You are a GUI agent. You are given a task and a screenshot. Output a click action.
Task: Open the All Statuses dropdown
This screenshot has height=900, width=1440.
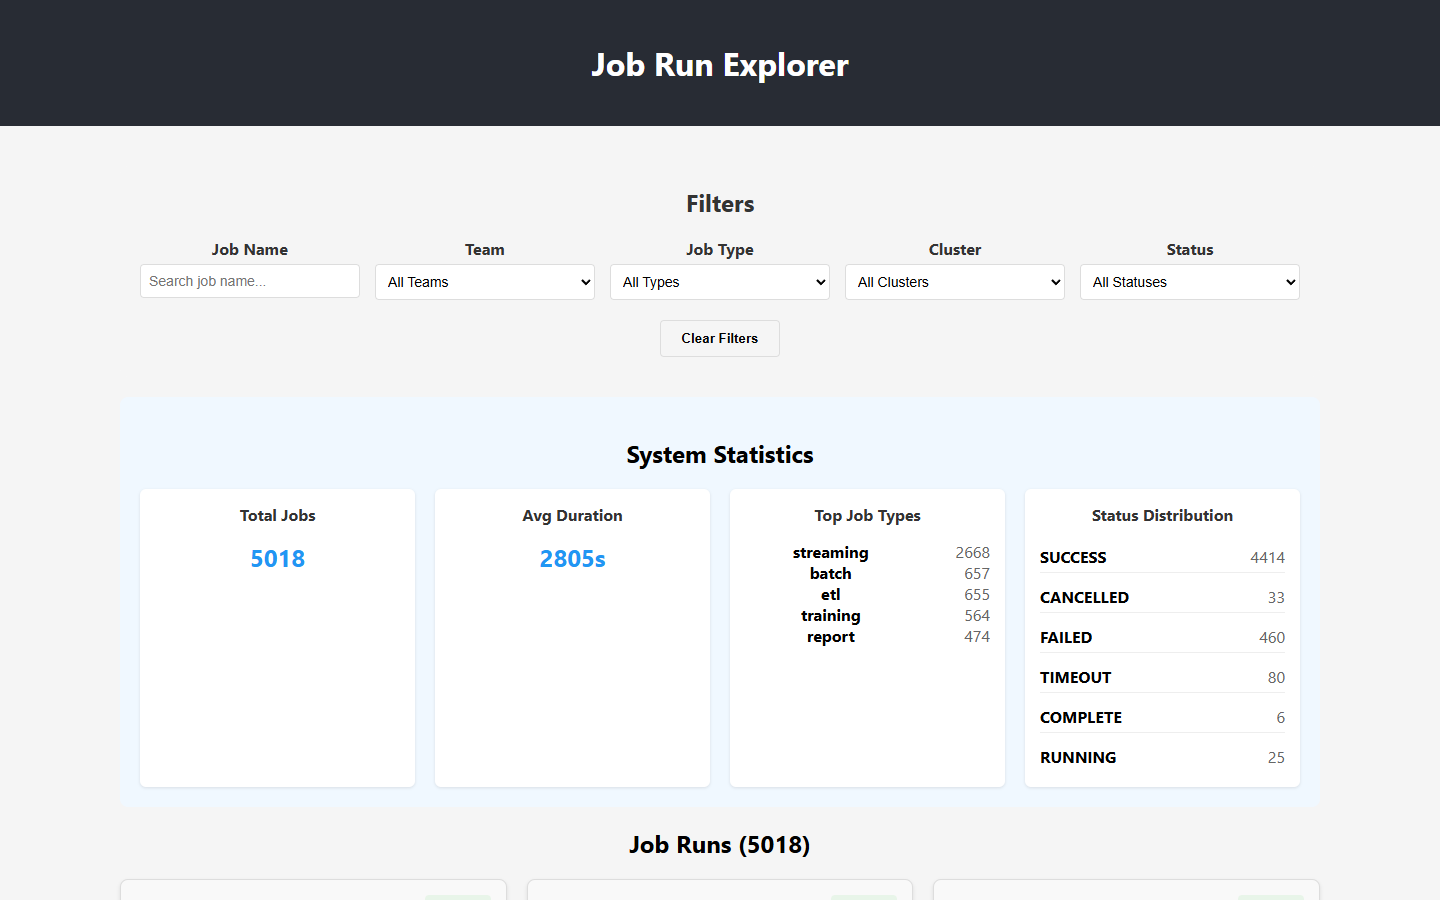(x=1190, y=282)
